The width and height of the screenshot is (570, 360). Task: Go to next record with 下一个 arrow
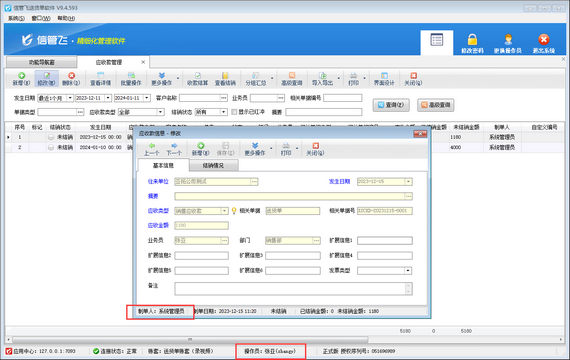pyautogui.click(x=174, y=145)
